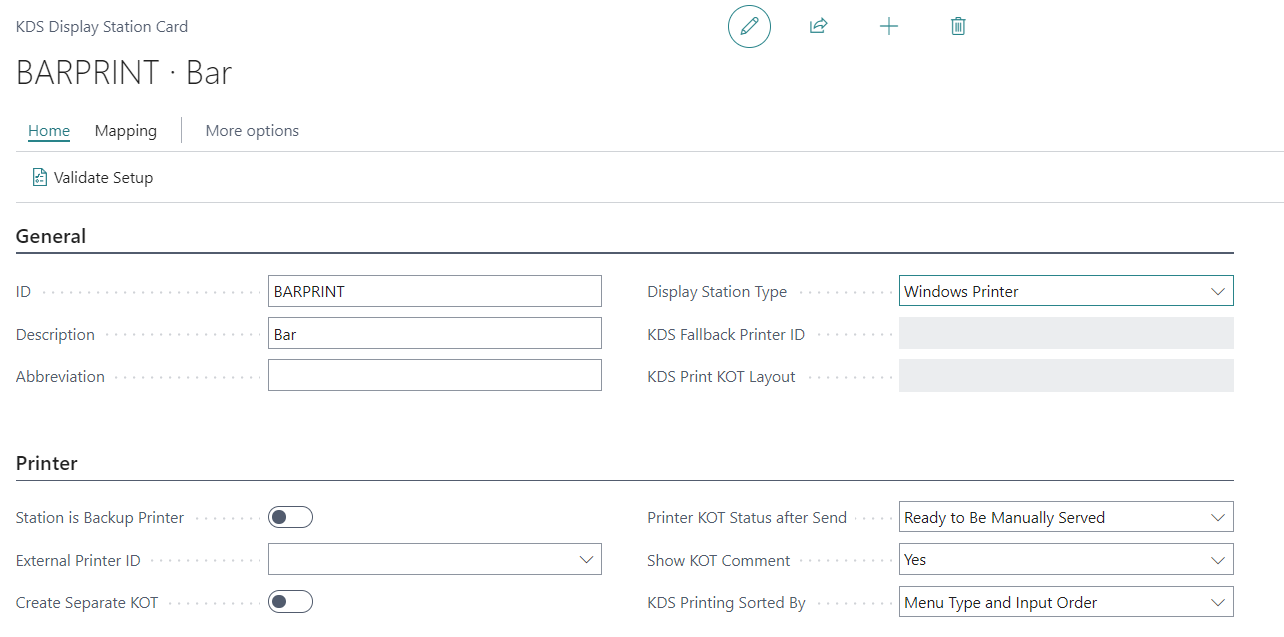Click the share icon

pos(818,27)
